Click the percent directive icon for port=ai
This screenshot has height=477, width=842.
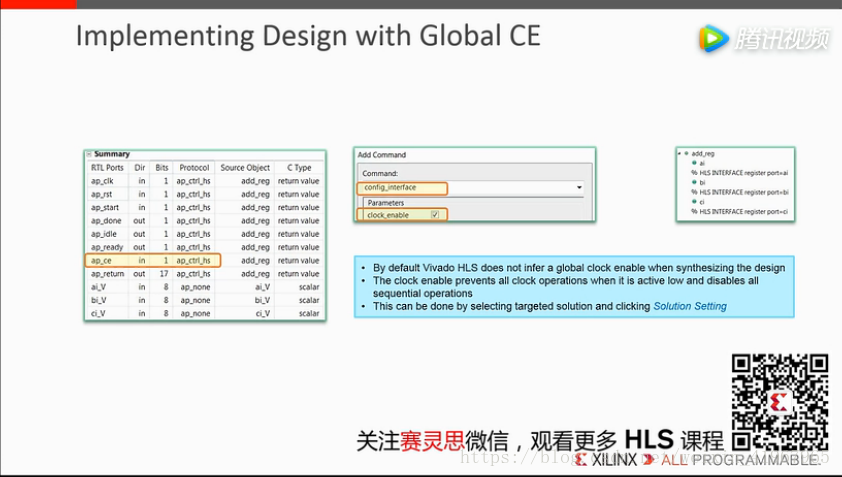(694, 173)
